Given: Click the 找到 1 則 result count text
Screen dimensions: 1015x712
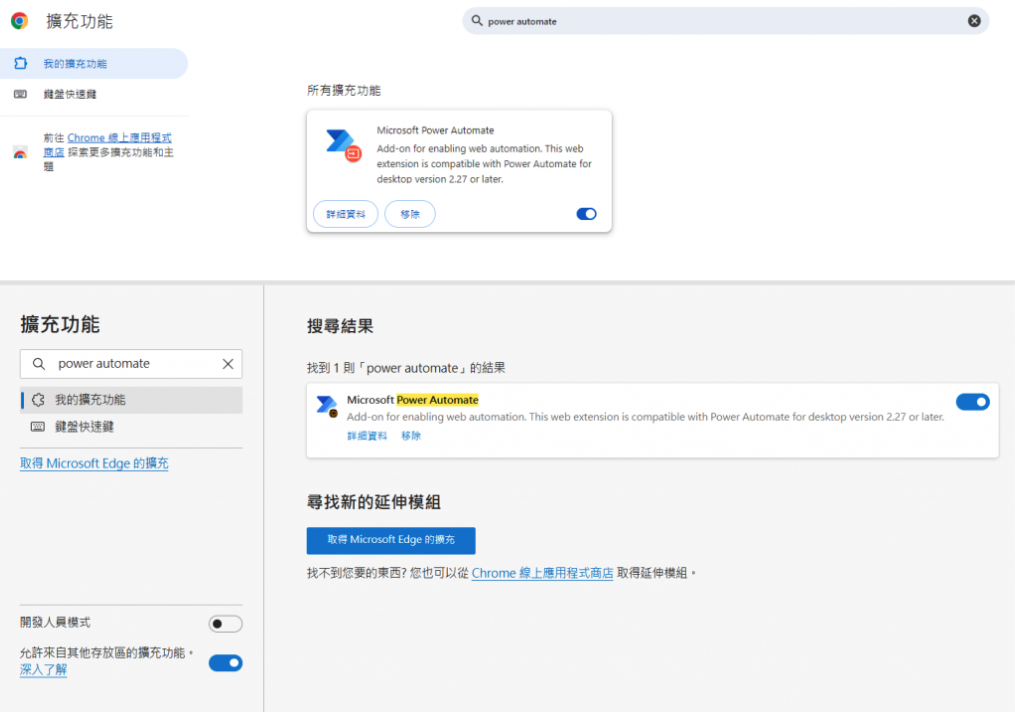Looking at the screenshot, I should point(406,368).
